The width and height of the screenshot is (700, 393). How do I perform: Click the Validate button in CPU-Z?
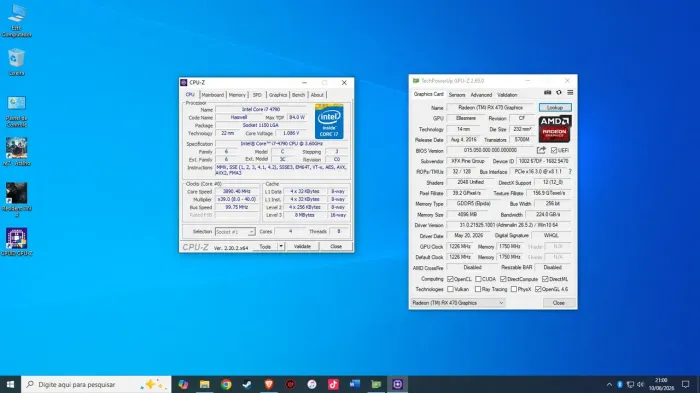(x=302, y=246)
